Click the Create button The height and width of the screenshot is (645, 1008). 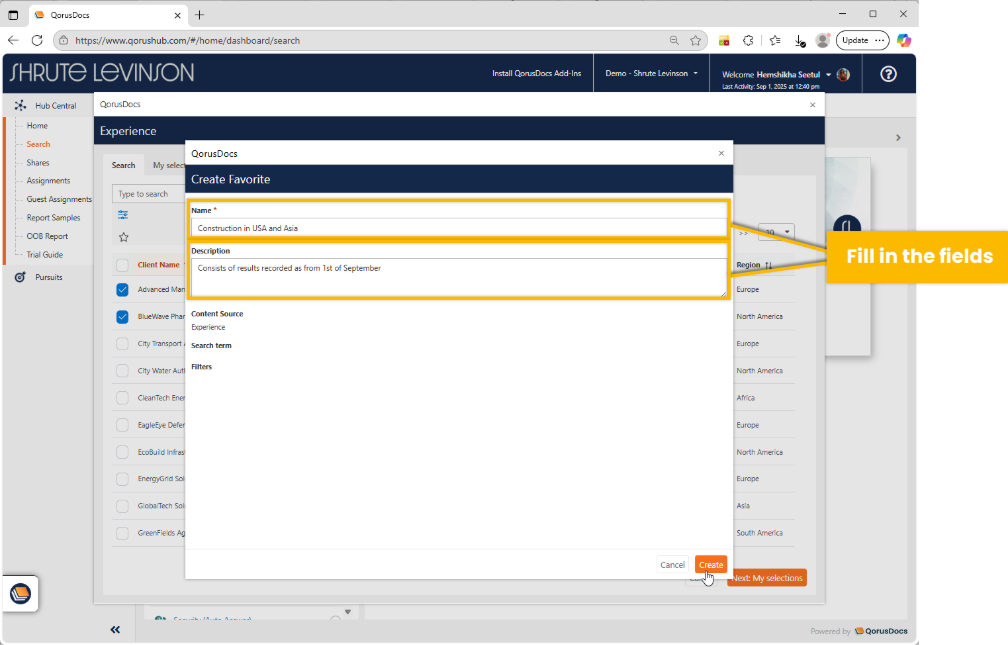coord(710,565)
